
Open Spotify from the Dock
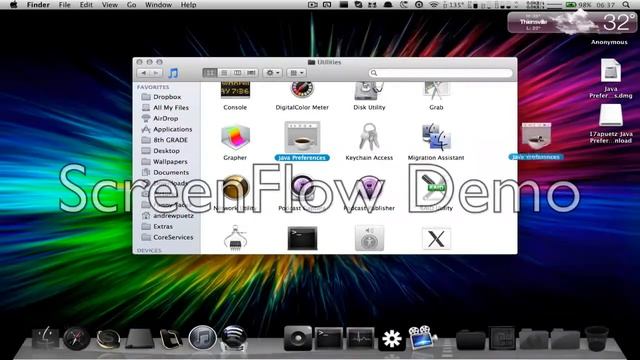pos(234,338)
